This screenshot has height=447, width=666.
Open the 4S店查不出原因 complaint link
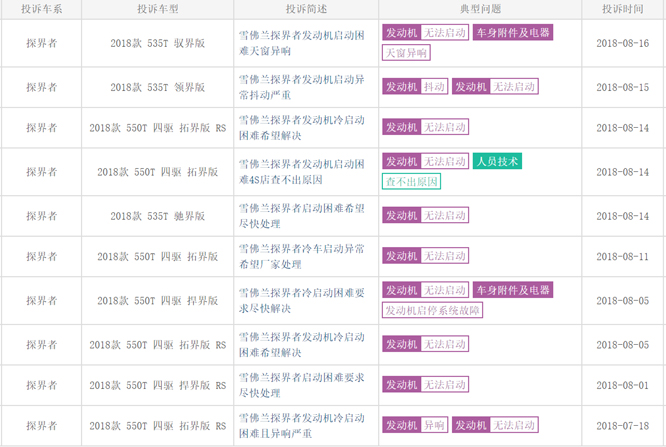(302, 172)
